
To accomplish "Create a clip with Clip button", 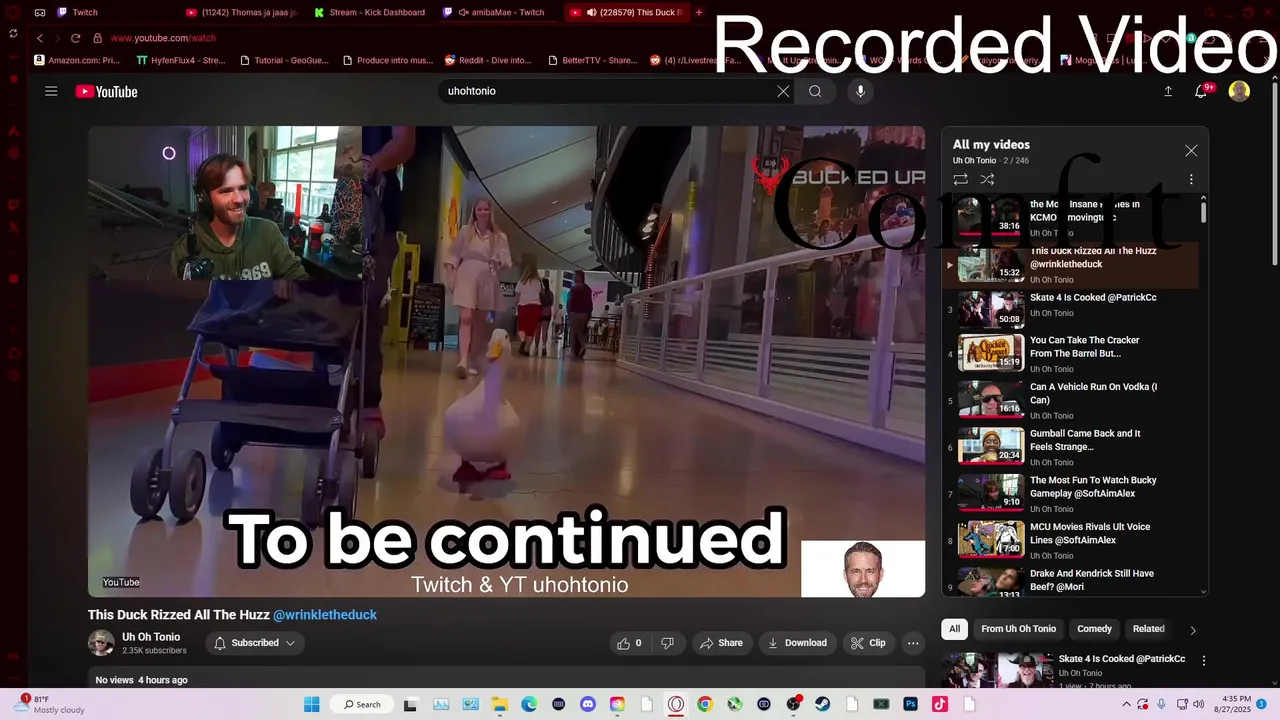I will point(868,643).
